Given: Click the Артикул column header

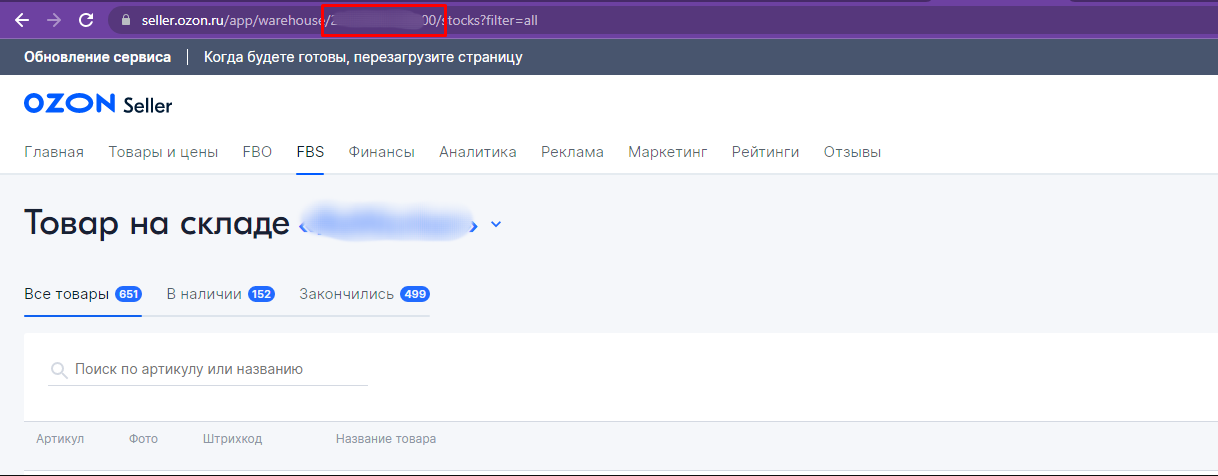Looking at the screenshot, I should pyautogui.click(x=60, y=439).
